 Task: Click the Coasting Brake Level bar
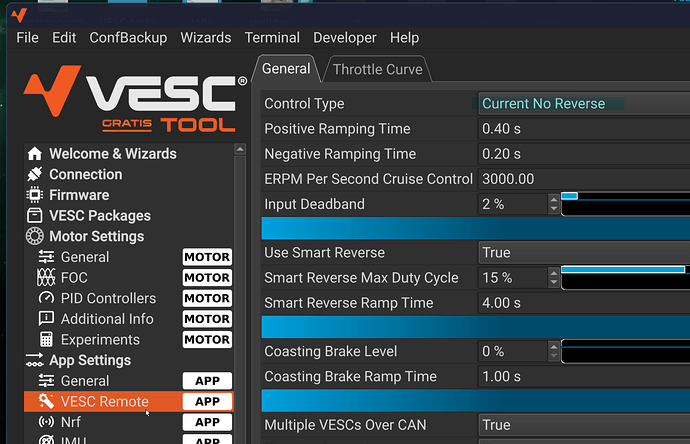(x=625, y=351)
